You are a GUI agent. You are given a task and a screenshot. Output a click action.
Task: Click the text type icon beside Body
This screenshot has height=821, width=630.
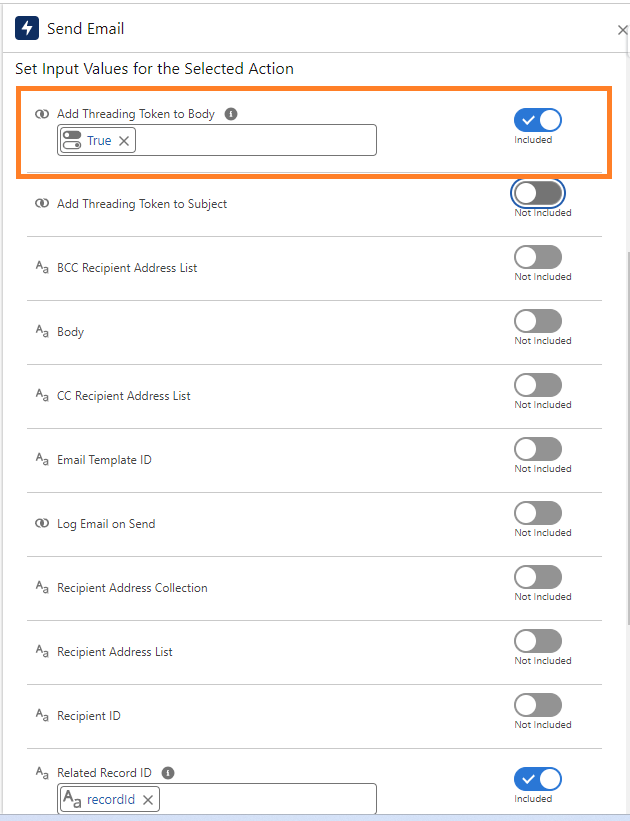coord(42,331)
